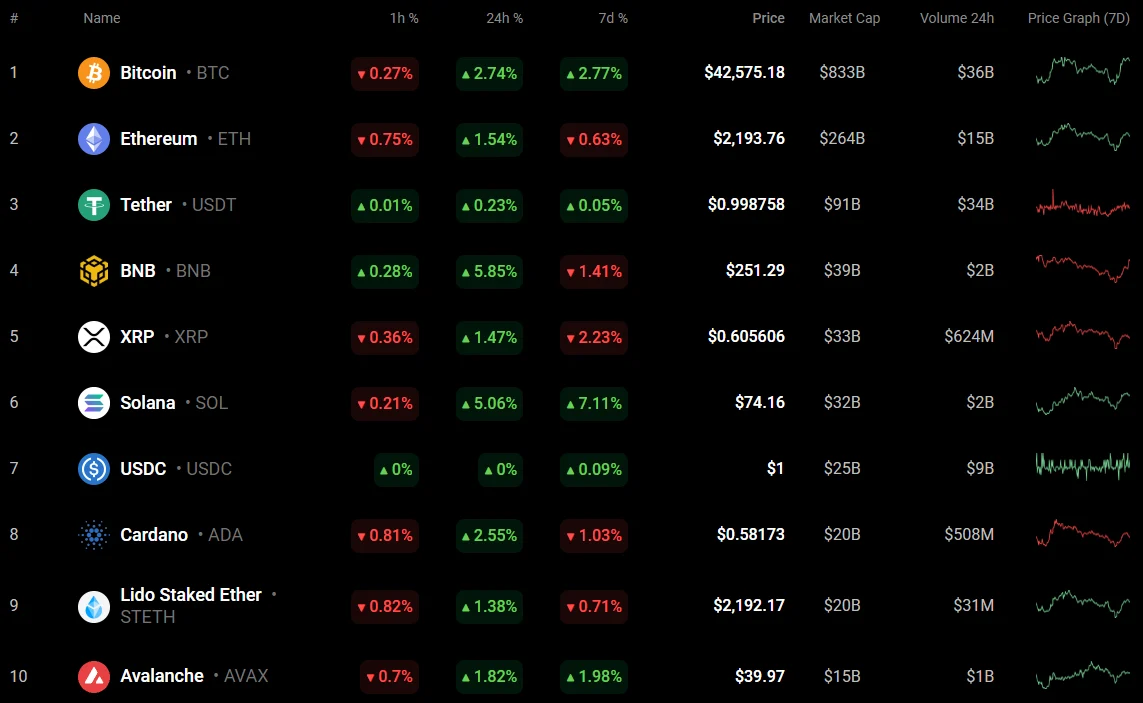Image resolution: width=1143 pixels, height=703 pixels.
Task: Click the BNB yellow logo icon
Action: click(x=94, y=271)
